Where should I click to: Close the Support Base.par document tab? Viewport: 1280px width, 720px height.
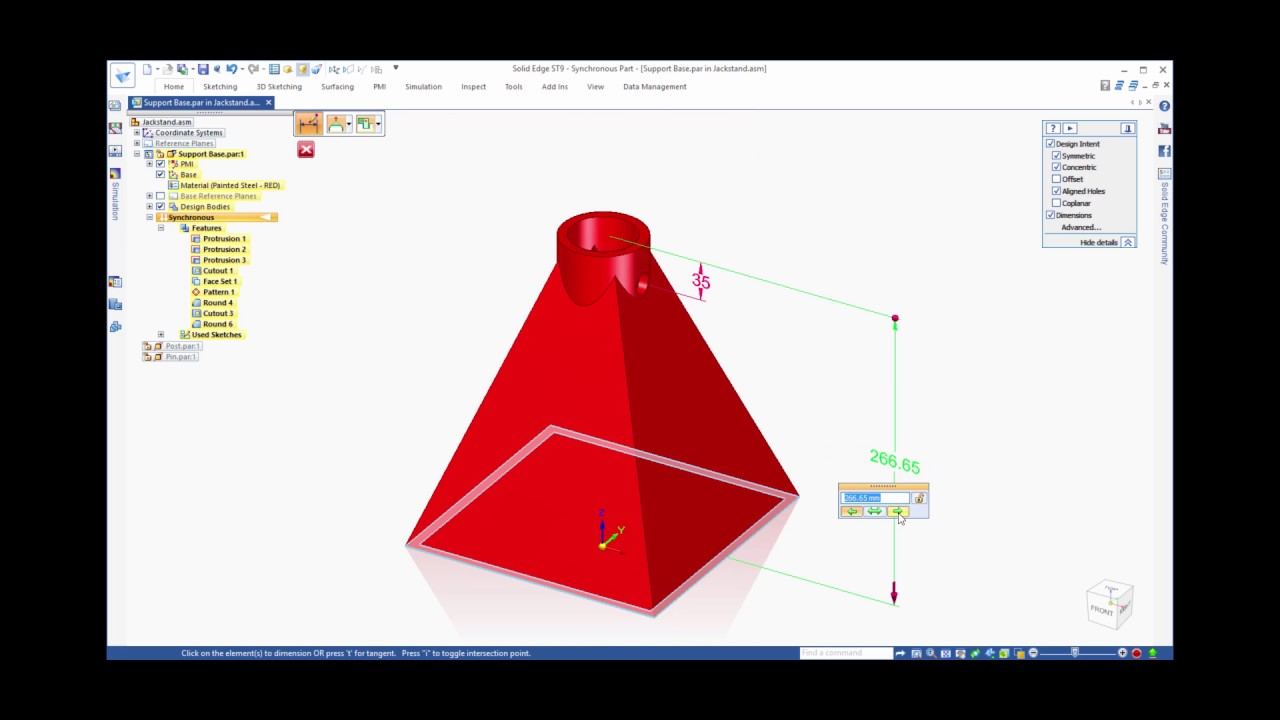[268, 102]
